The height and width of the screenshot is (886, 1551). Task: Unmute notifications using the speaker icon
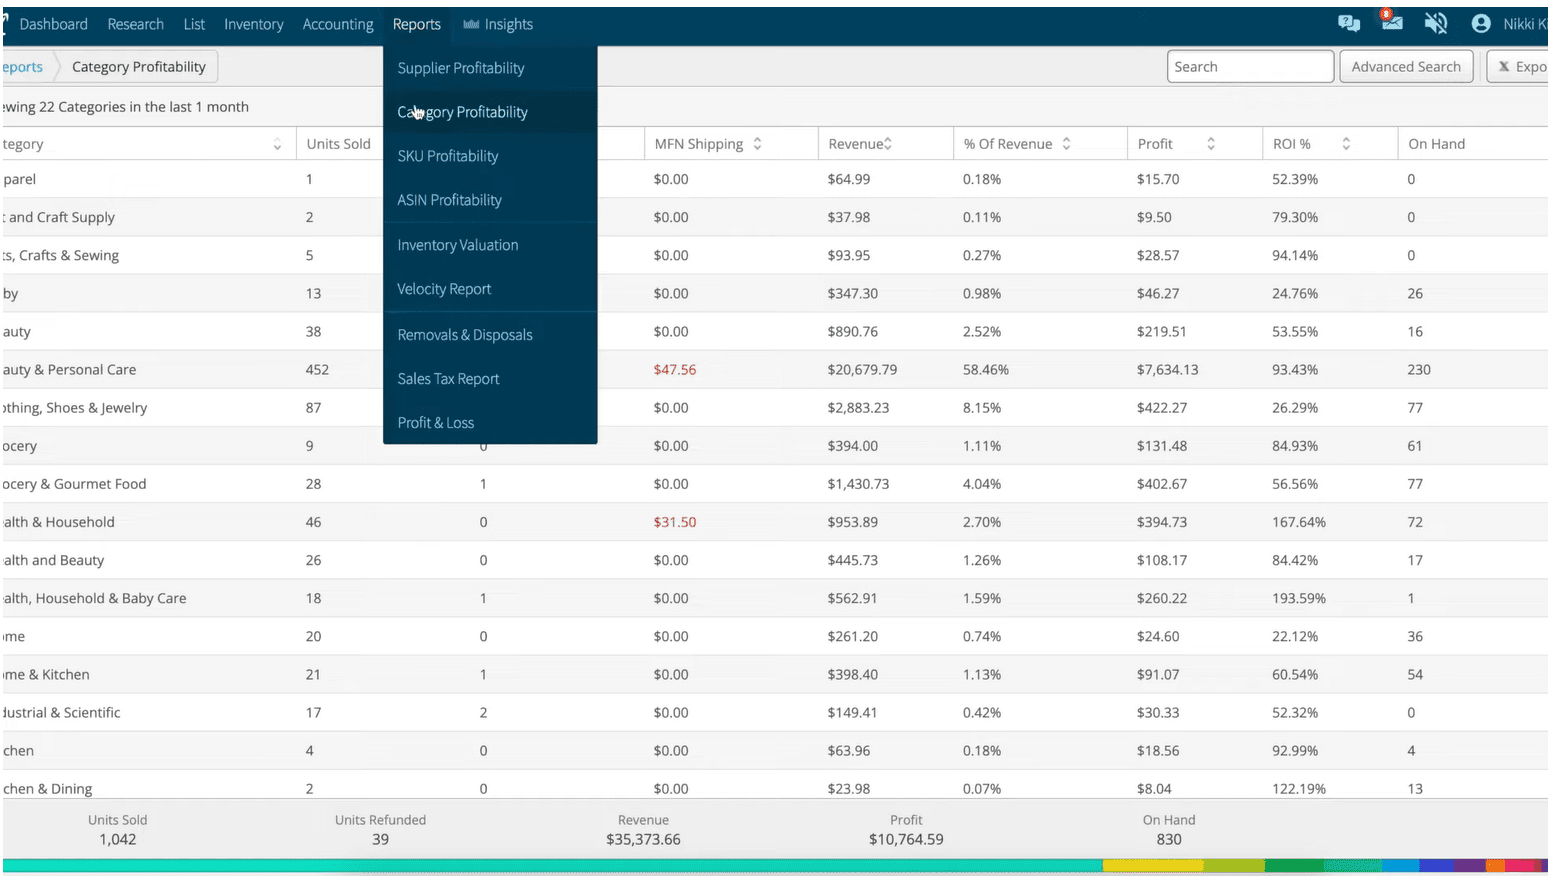click(x=1436, y=23)
